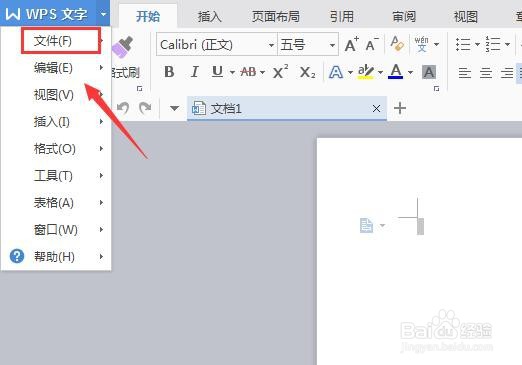The image size is (522, 365).
Task: Expand the bullet list dropdown arrow
Action: [x=477, y=44]
